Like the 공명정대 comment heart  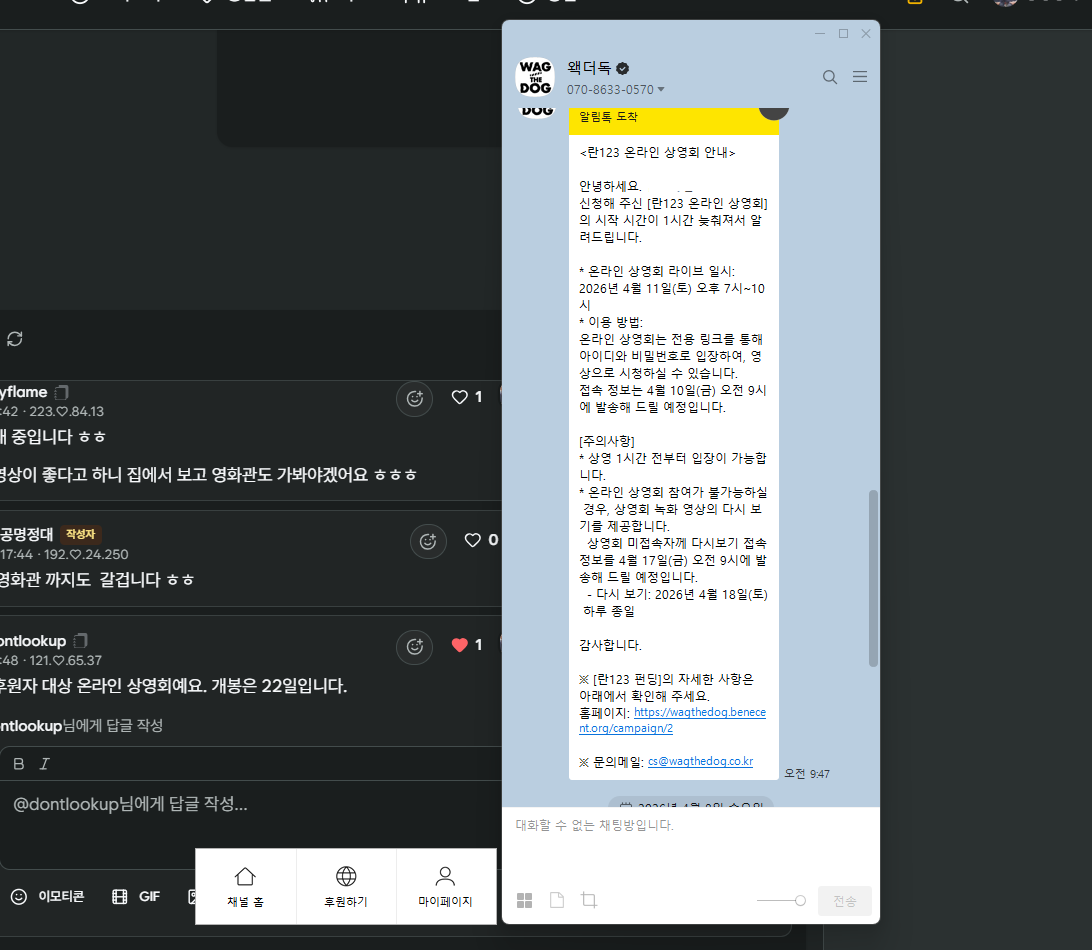(x=473, y=540)
